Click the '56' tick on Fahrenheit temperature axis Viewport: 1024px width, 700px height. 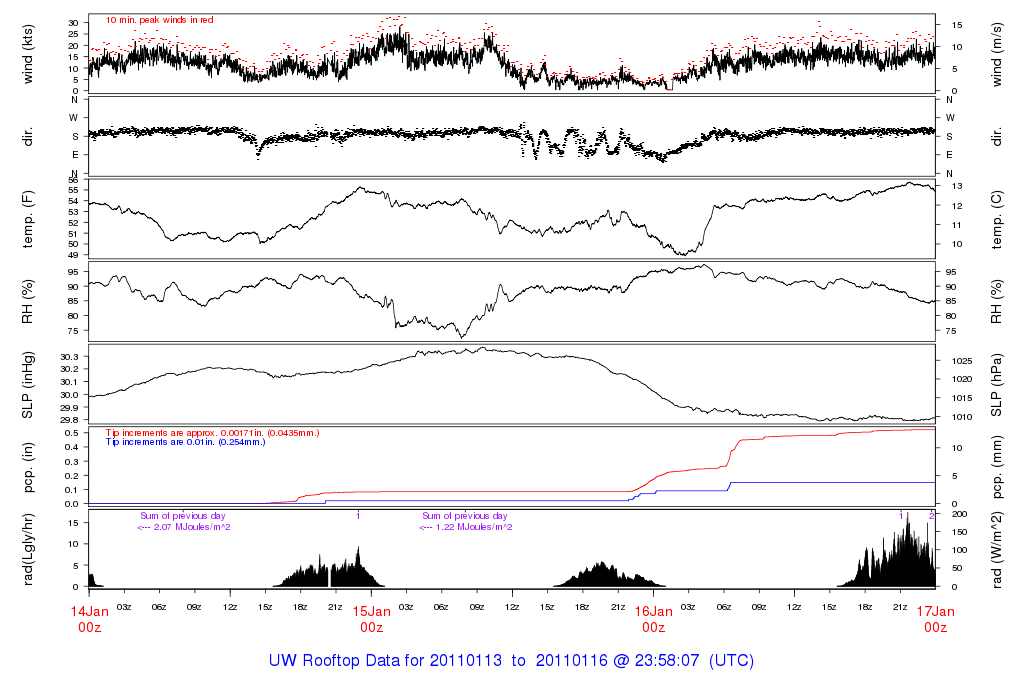73,180
